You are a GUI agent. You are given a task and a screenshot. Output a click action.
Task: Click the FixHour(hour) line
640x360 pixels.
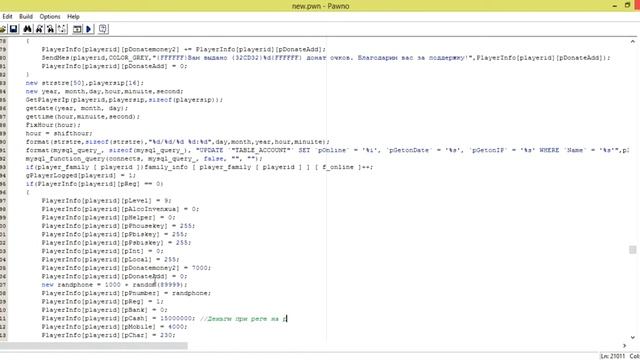click(x=53, y=125)
